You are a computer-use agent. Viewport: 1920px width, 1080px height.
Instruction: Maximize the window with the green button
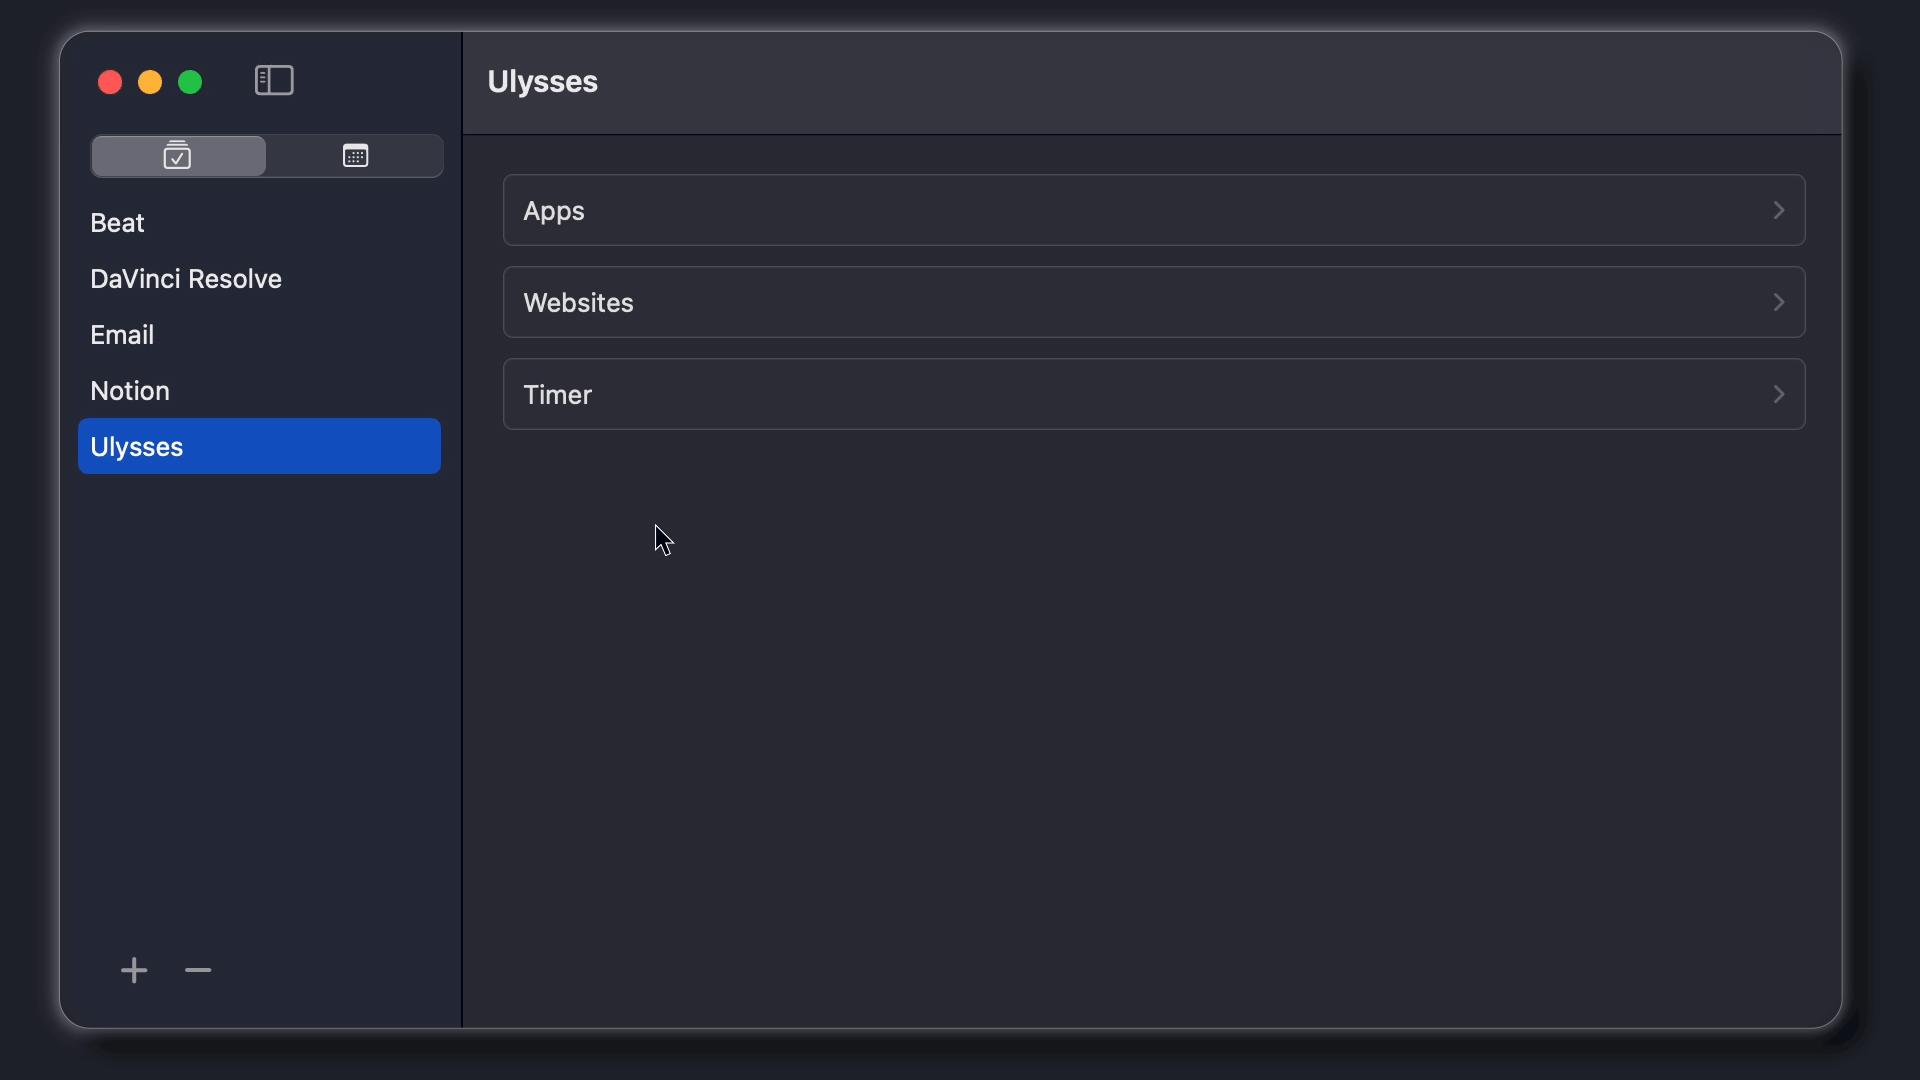coord(190,82)
